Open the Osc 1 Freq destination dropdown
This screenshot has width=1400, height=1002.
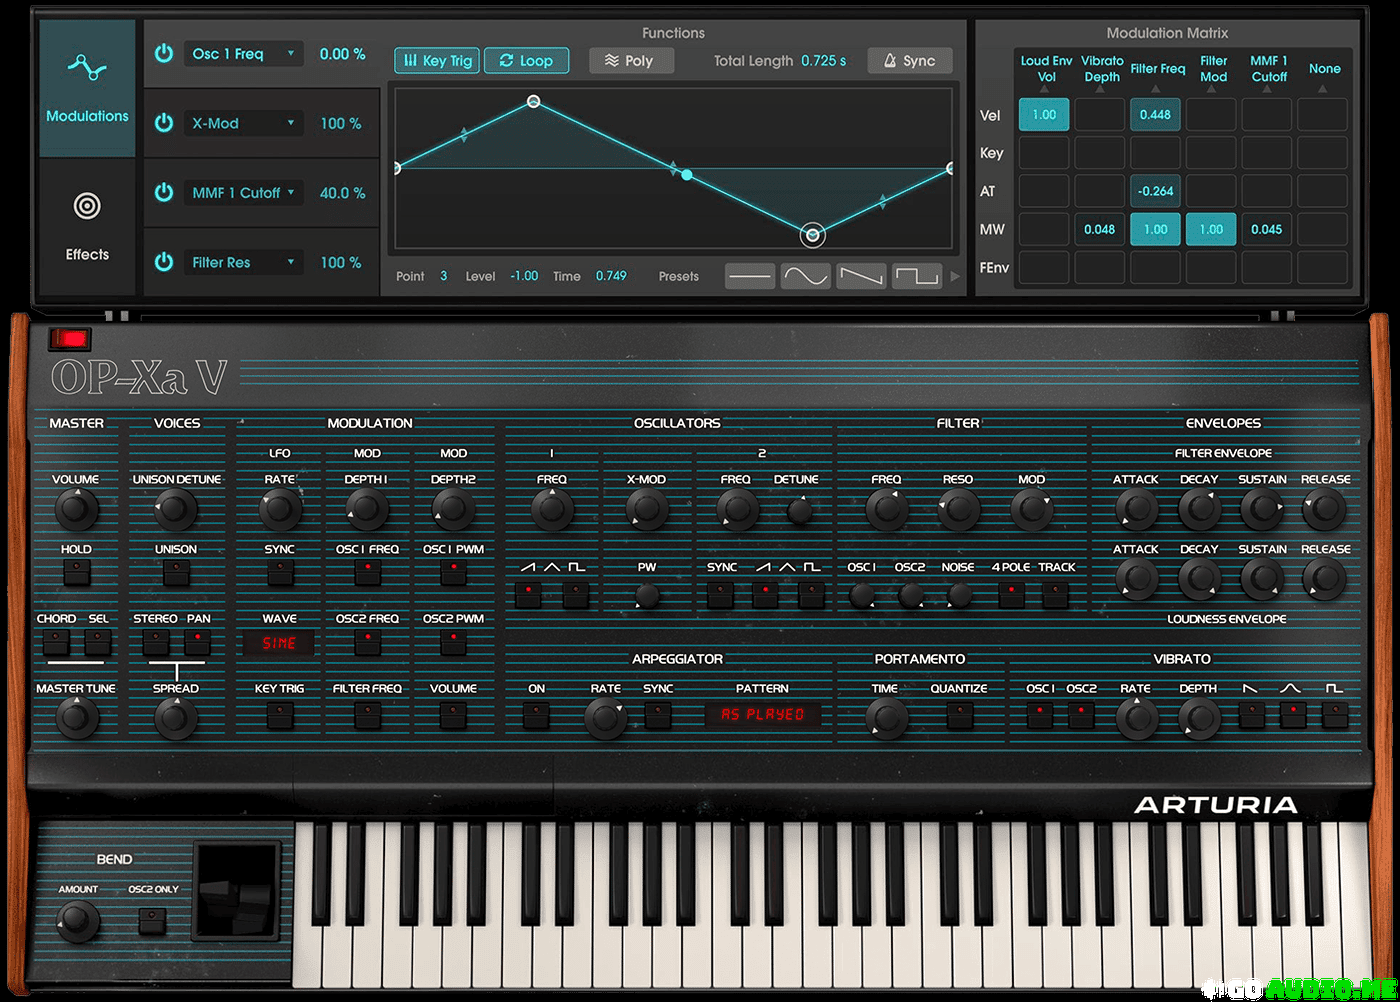click(x=243, y=54)
